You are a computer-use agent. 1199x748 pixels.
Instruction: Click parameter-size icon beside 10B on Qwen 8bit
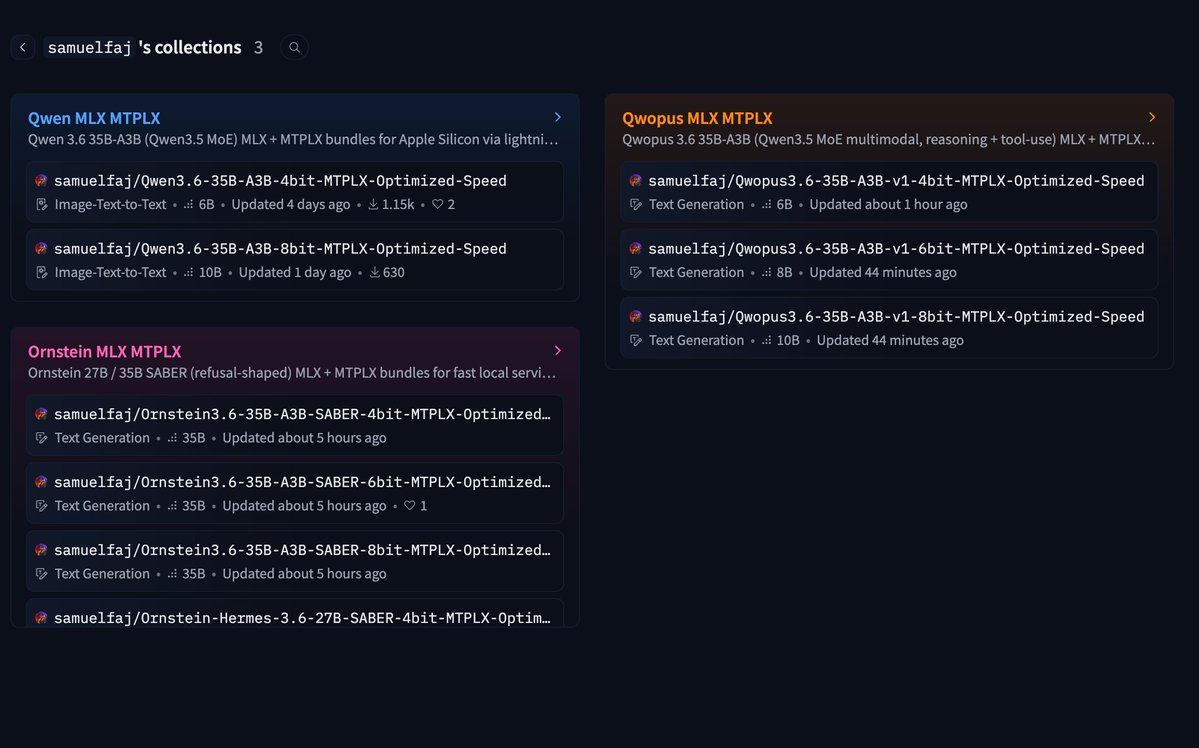tap(188, 272)
